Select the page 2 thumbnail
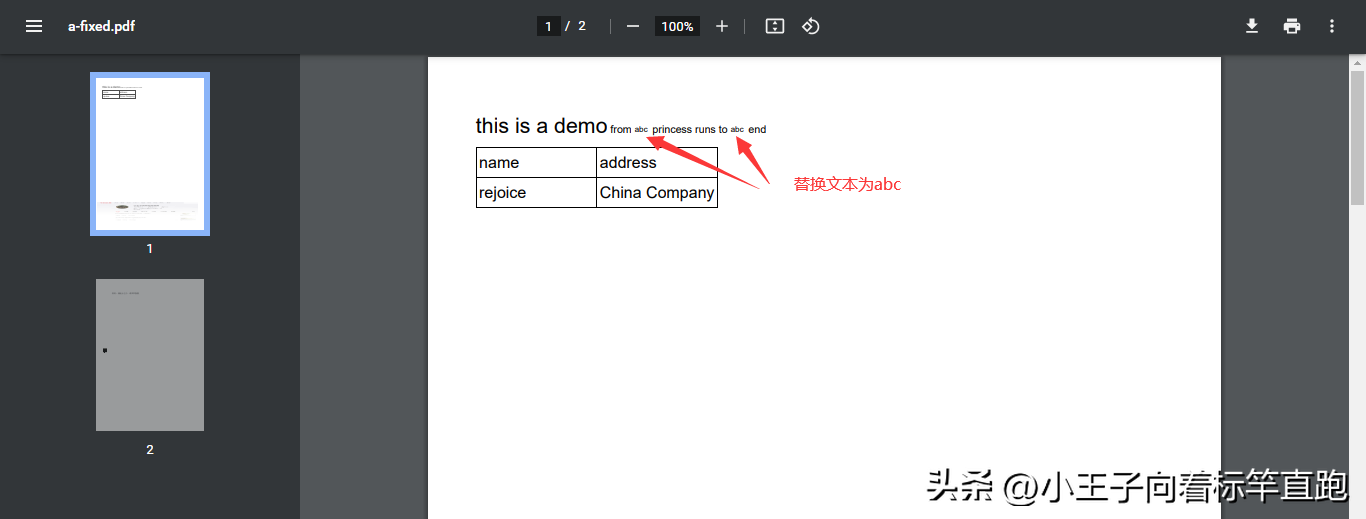Viewport: 1366px width, 519px height. point(150,355)
